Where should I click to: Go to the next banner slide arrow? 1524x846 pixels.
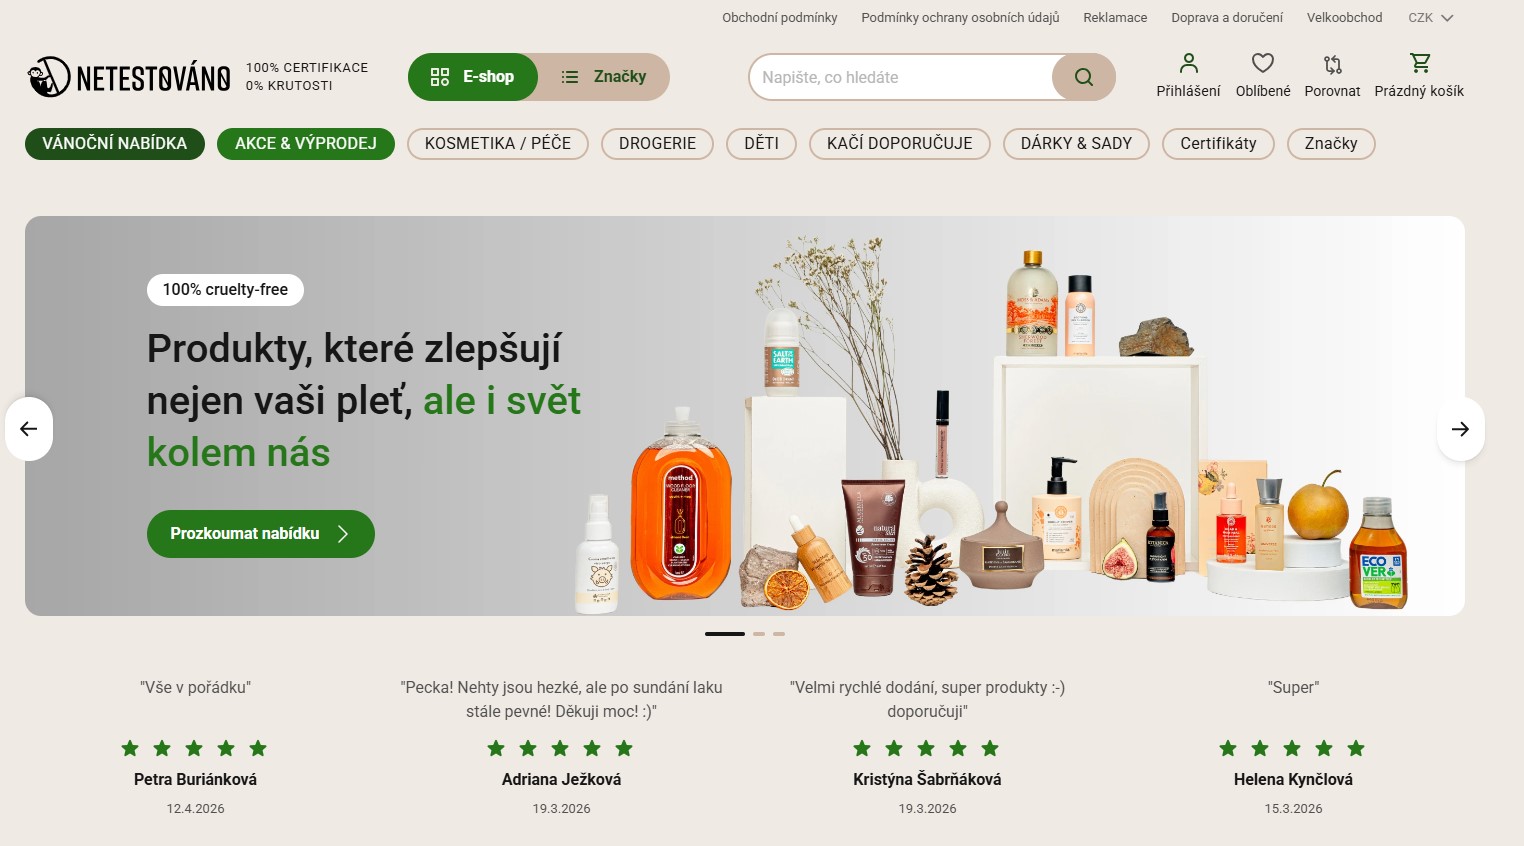pyautogui.click(x=1460, y=429)
